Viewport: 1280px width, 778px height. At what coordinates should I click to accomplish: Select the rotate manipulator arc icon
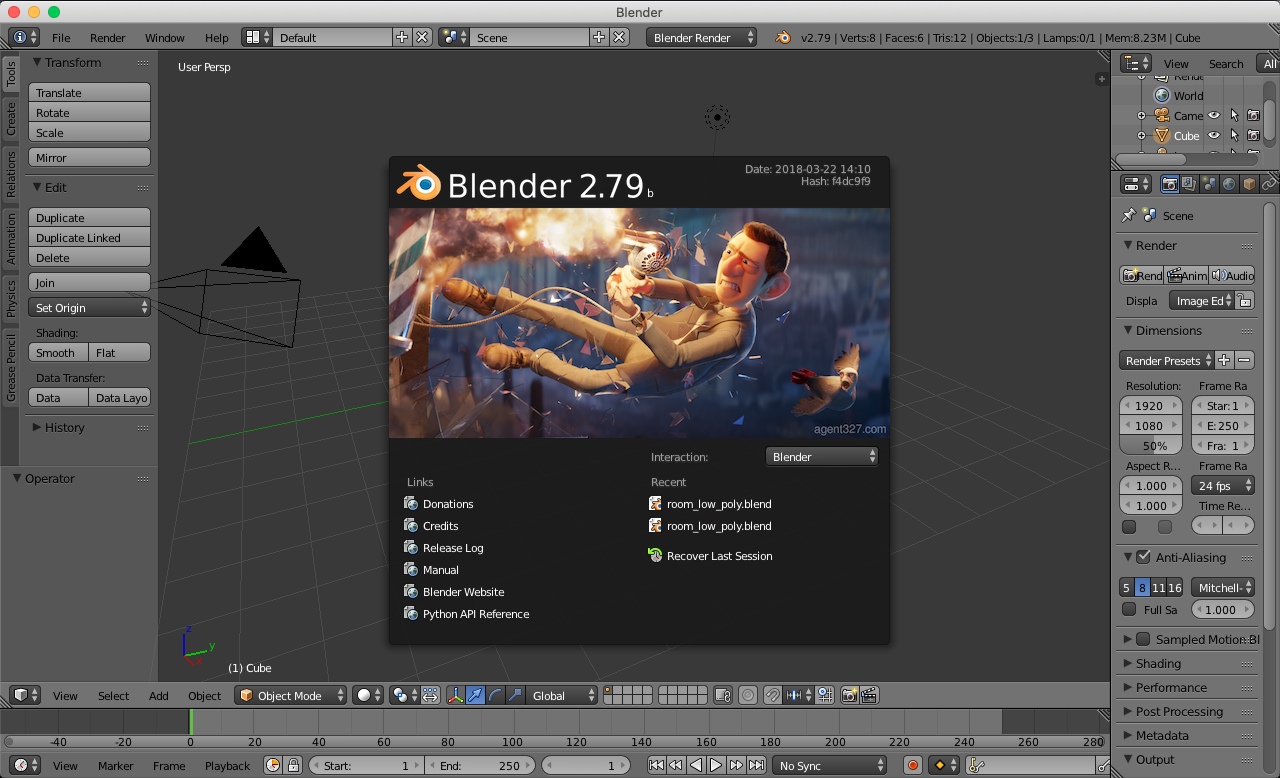click(495, 695)
